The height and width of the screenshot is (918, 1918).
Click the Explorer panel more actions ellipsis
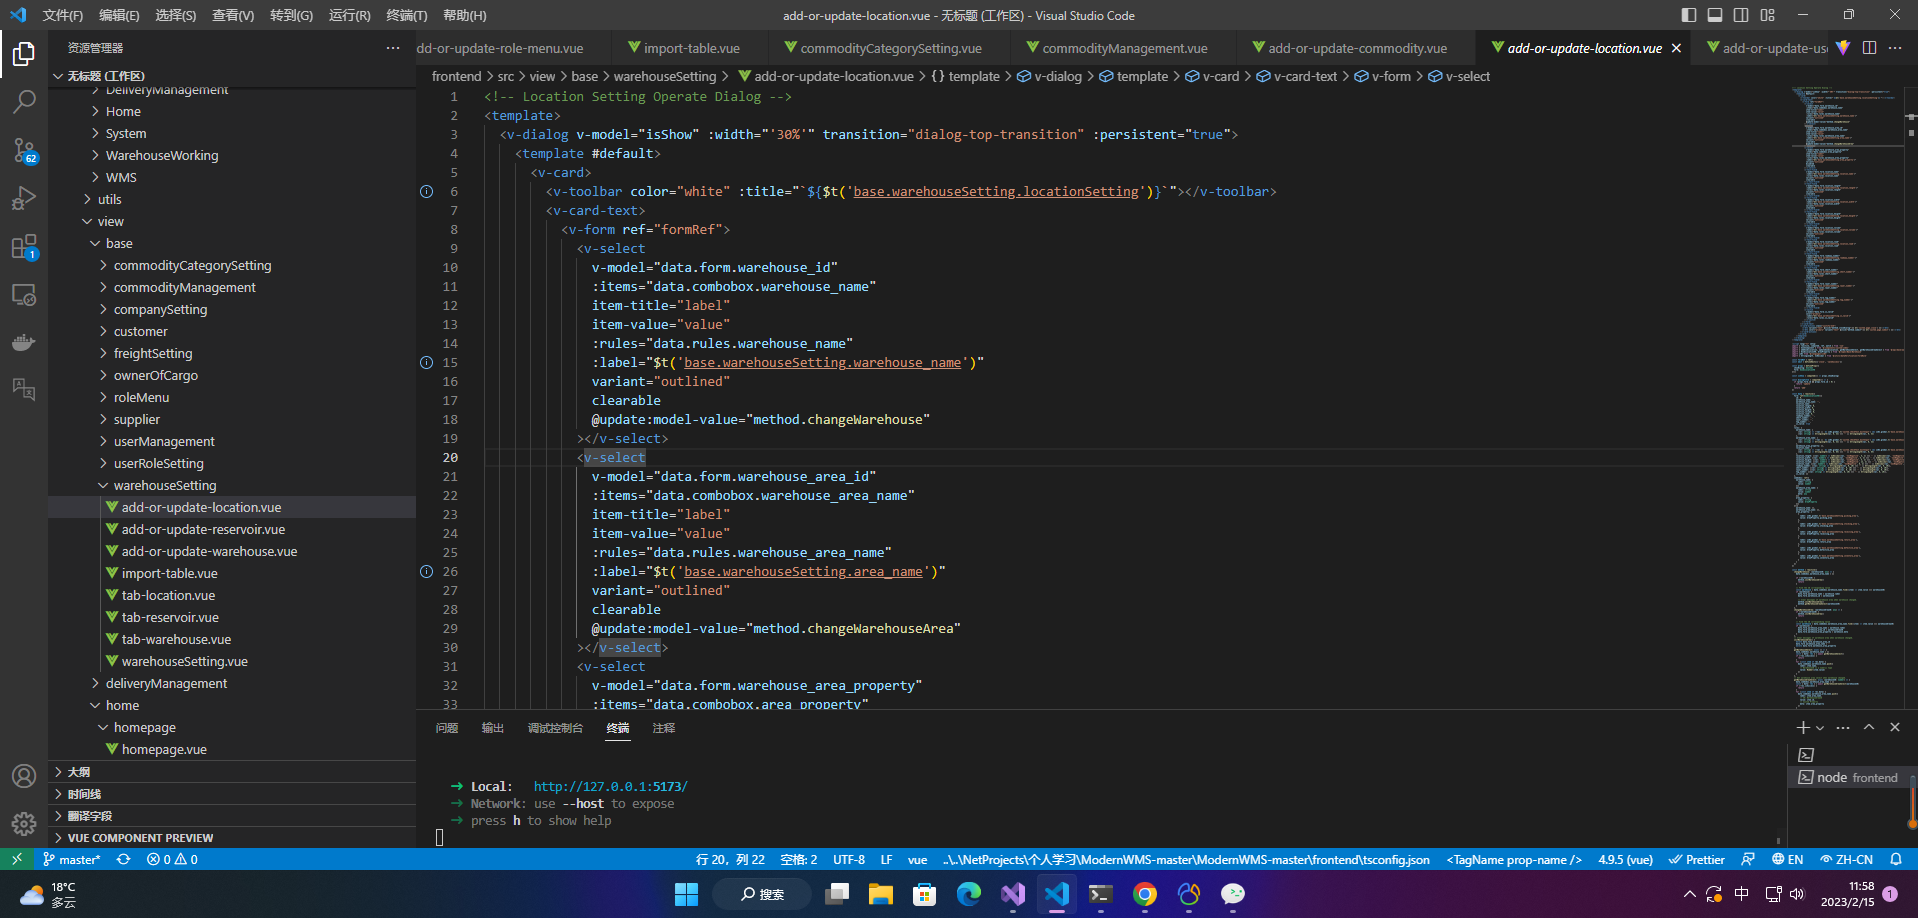pos(393,48)
